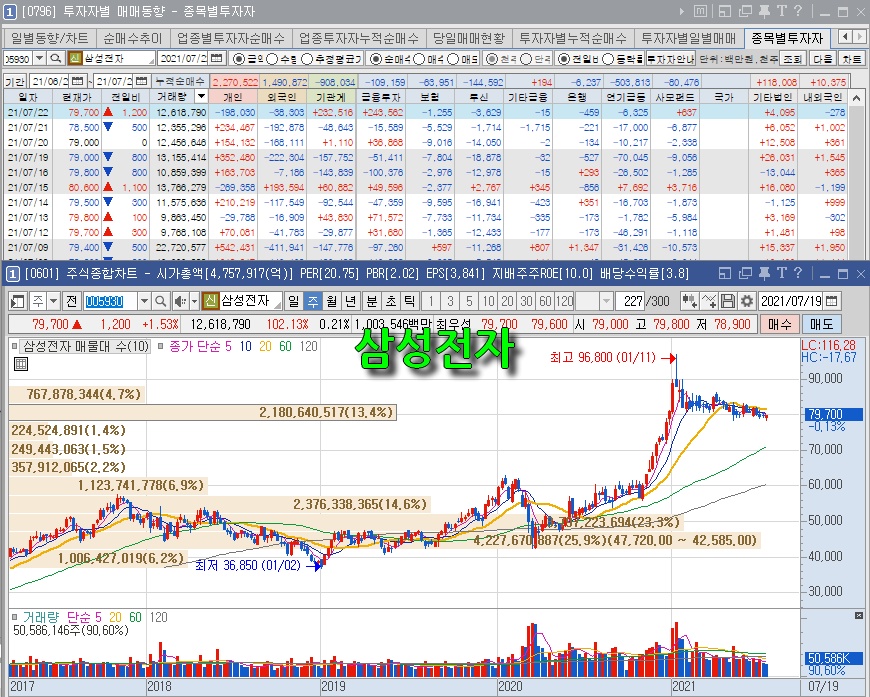Click the green 신 badge before 삼성전자 in chart
The width and height of the screenshot is (870, 697).
(x=210, y=301)
